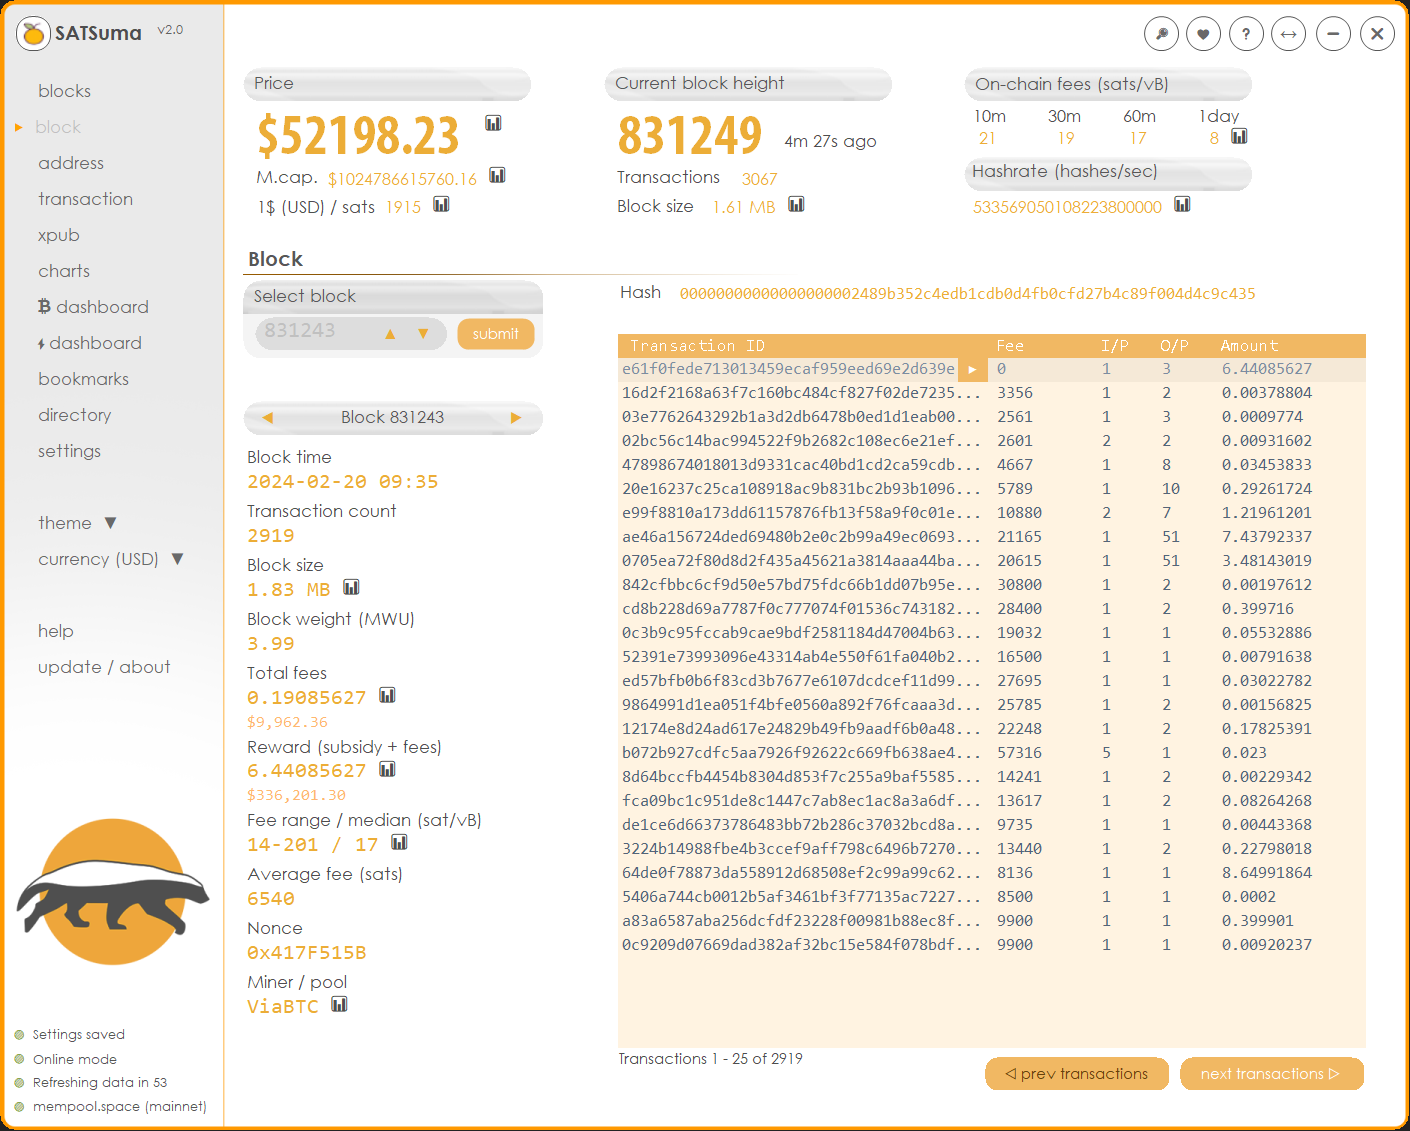This screenshot has height=1131, width=1410.
Task: Expand the theme dropdown
Action: coord(110,523)
